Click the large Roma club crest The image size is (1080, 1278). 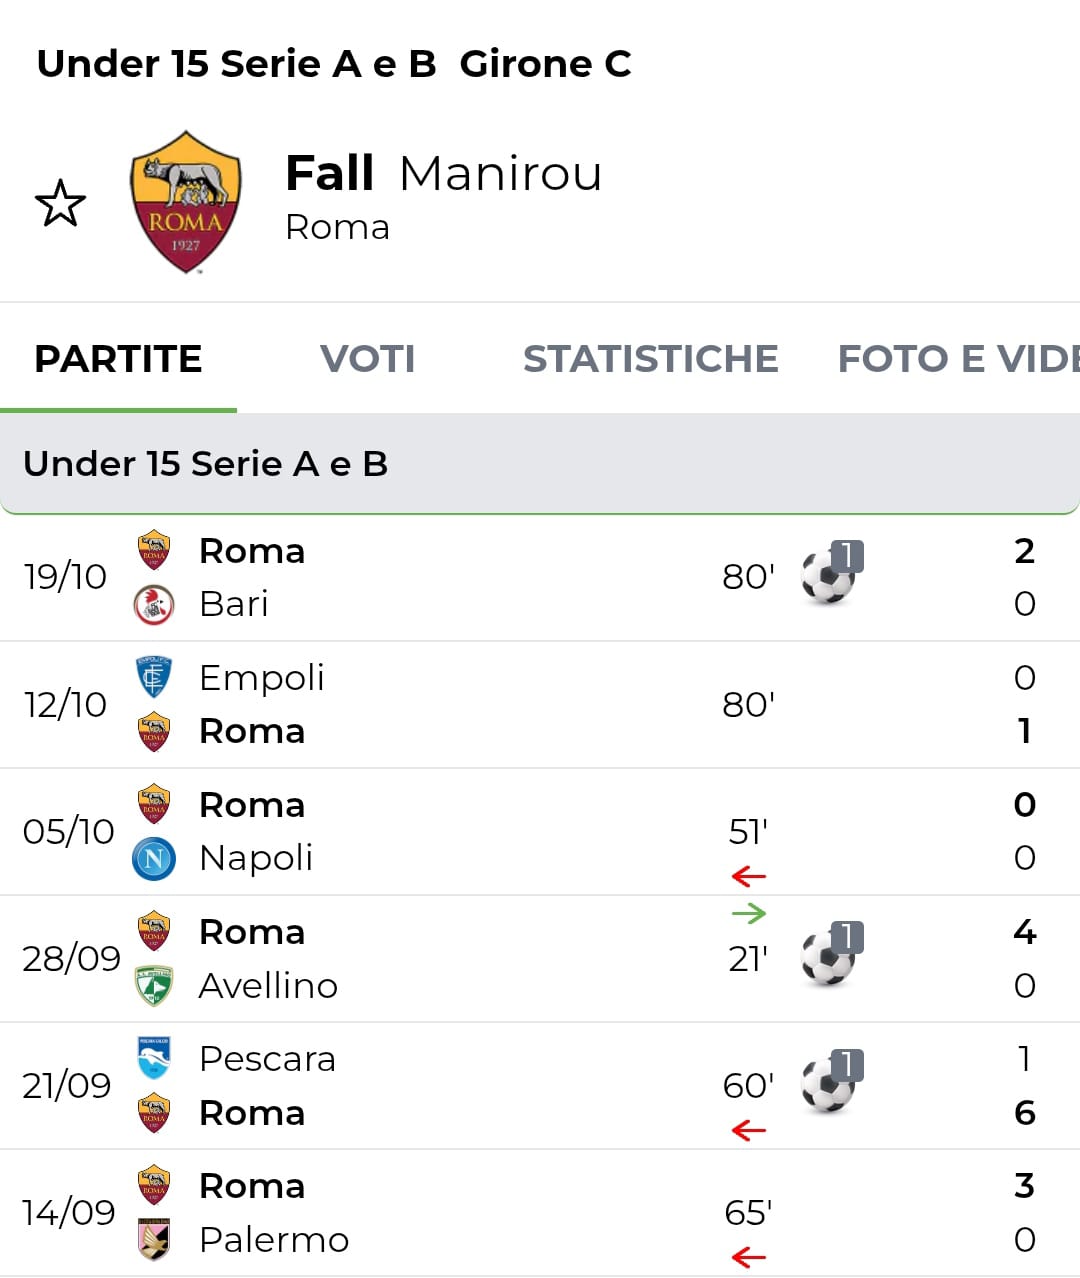186,201
